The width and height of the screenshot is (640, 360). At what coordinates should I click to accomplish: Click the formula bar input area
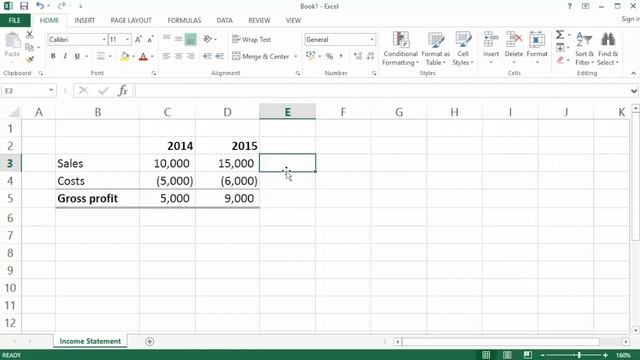point(382,91)
